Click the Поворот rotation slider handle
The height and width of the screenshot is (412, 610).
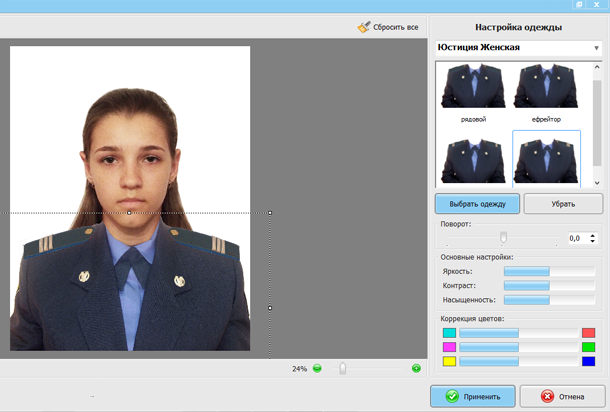pyautogui.click(x=503, y=237)
